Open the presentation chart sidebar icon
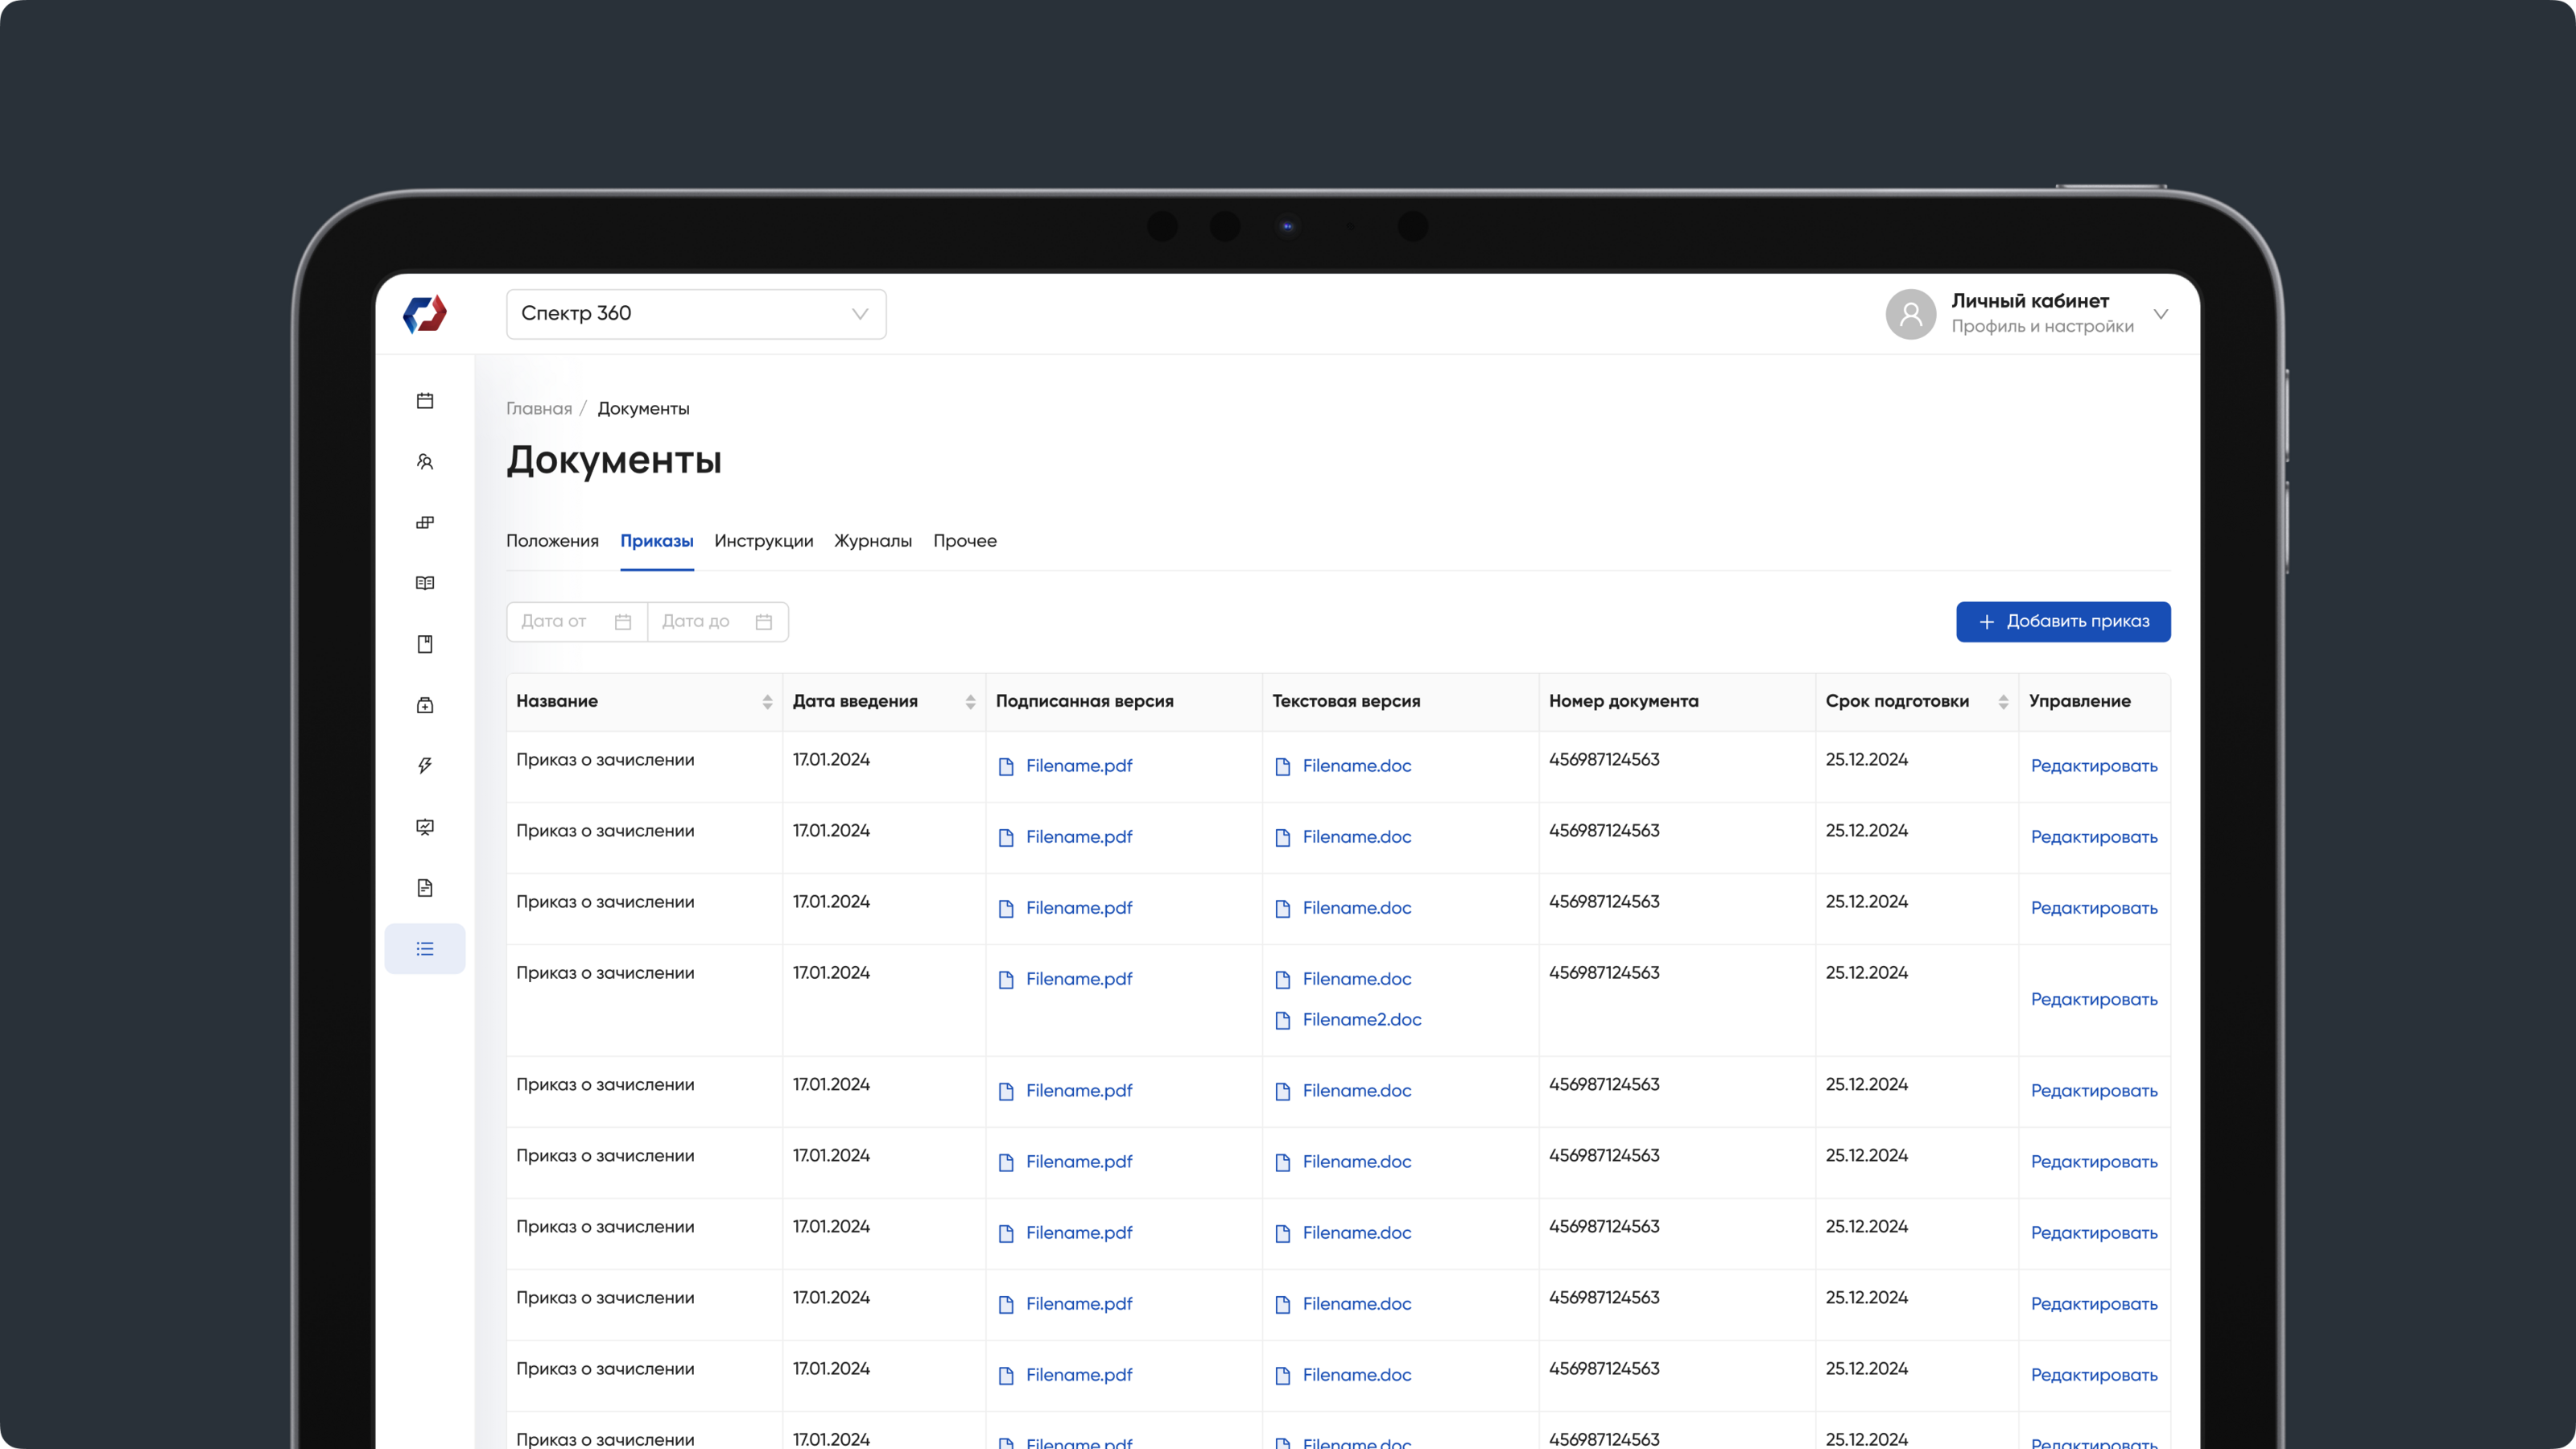Screen dimensions: 2576x1449 click(425, 827)
